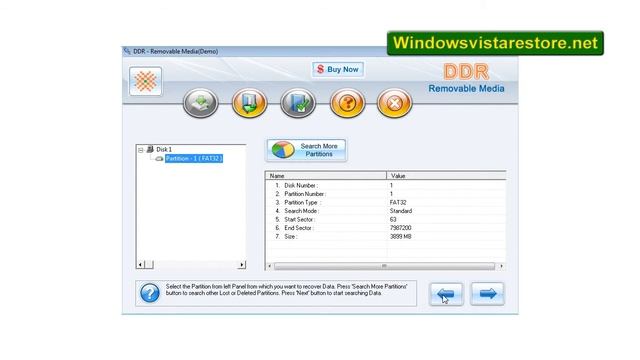Select the 'Start Sector :' row
This screenshot has height=360, width=640.
(x=385, y=220)
